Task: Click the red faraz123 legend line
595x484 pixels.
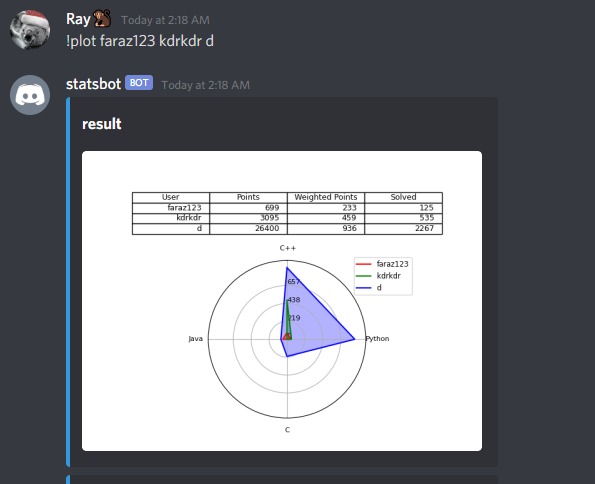Action: (364, 264)
